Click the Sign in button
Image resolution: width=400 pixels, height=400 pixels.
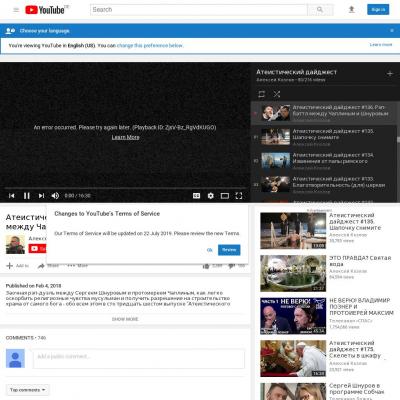coord(378,10)
